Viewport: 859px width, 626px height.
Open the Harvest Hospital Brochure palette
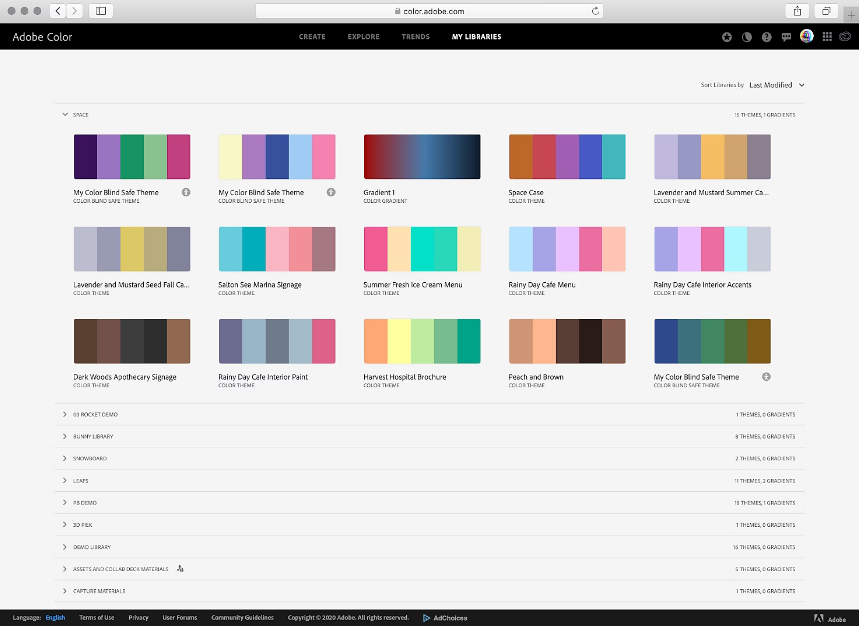tap(422, 341)
